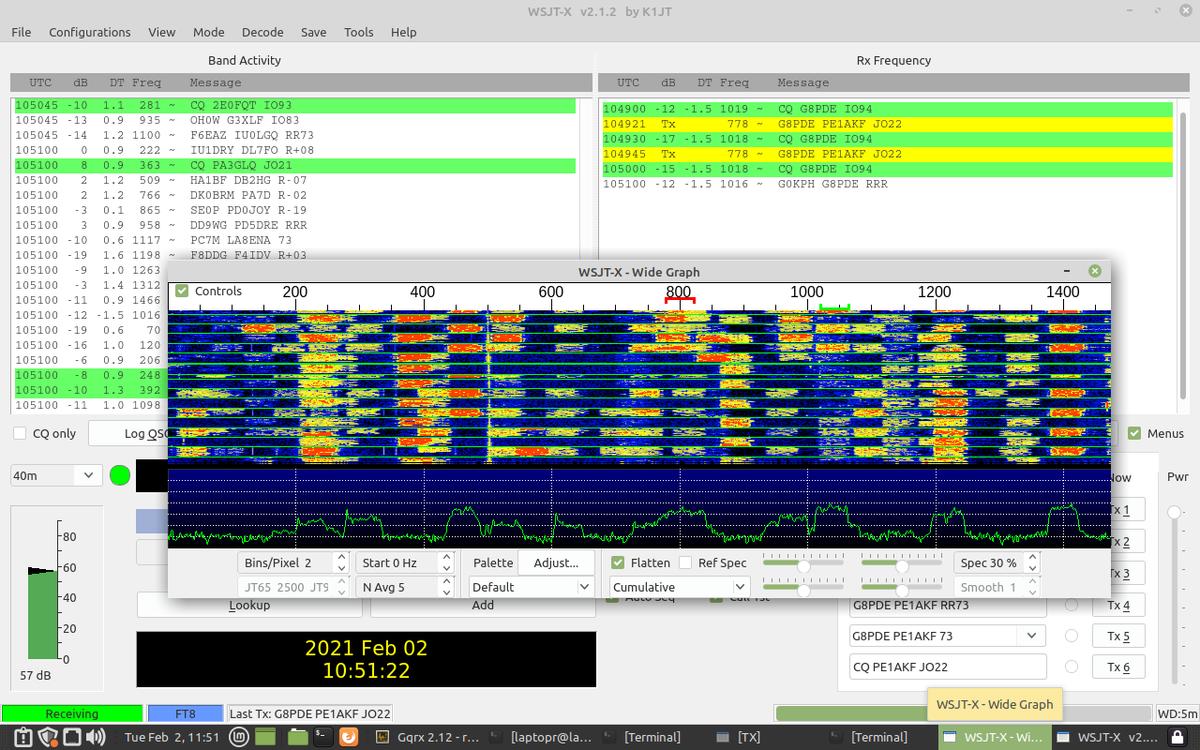The width and height of the screenshot is (1200, 750).
Task: Minimize the Wide Graph window
Action: pos(1068,271)
